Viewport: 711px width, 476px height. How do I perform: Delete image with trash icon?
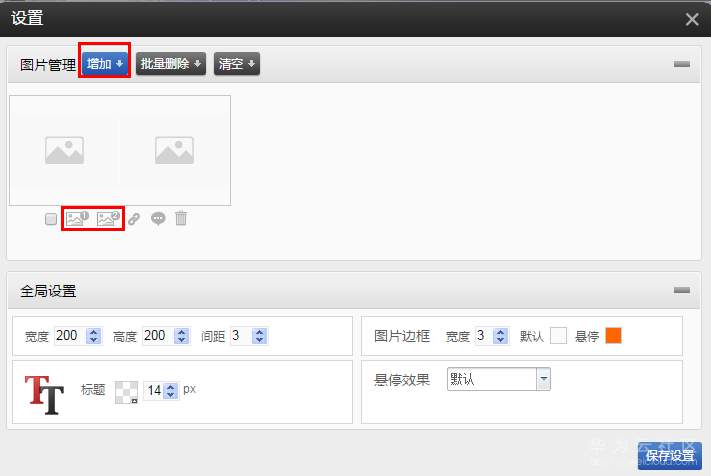coord(181,218)
